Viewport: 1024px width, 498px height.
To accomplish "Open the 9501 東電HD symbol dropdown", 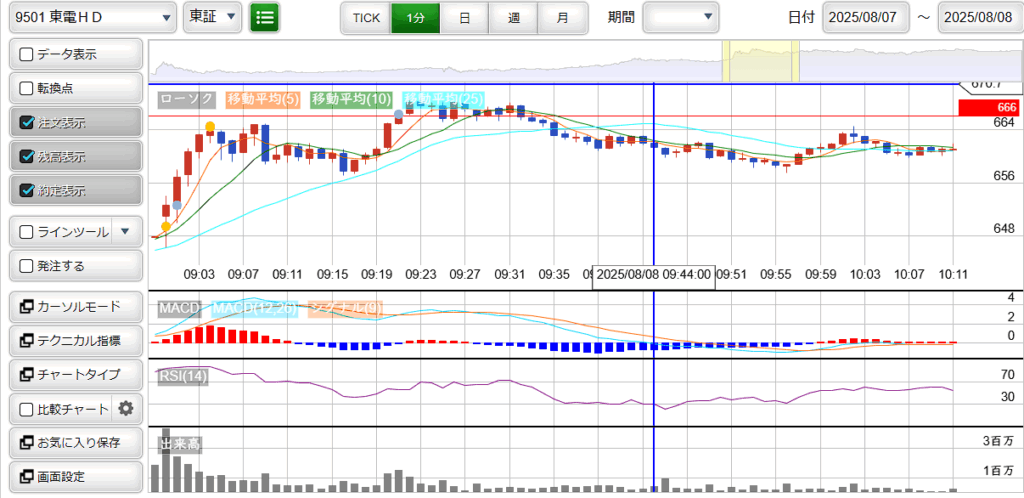I will tap(91, 17).
